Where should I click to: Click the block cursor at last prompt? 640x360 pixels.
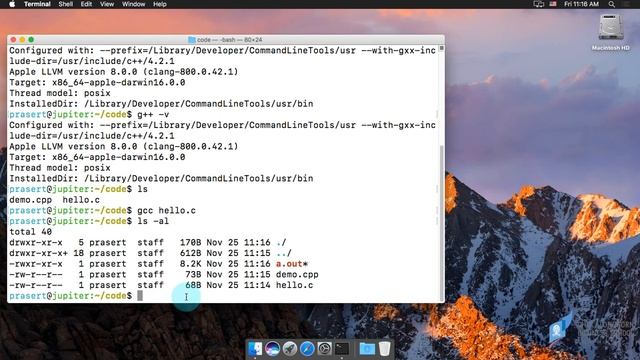140,296
